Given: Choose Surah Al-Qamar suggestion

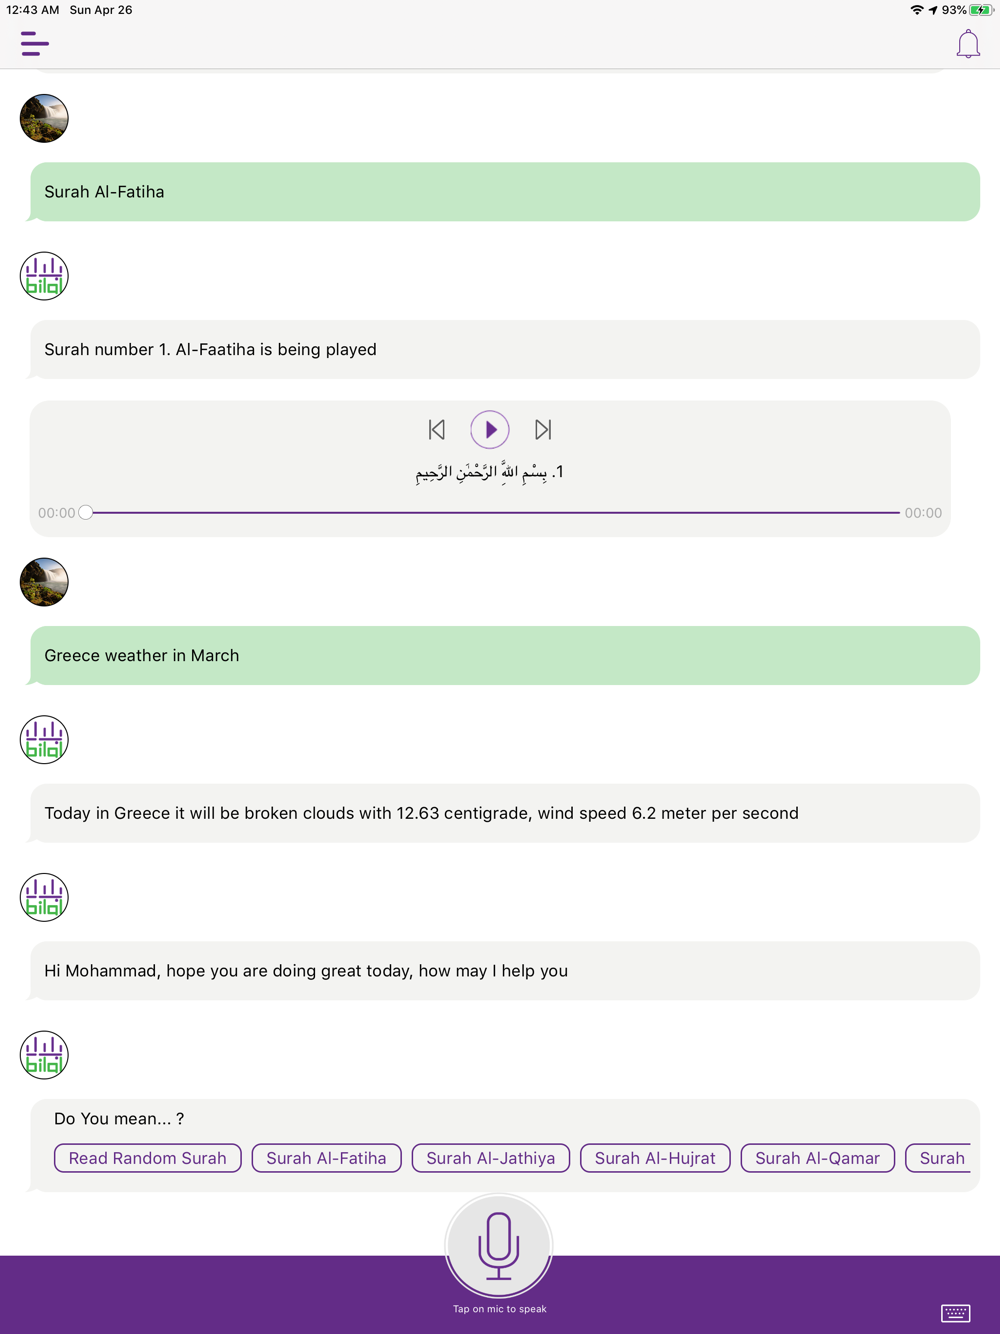Looking at the screenshot, I should [x=818, y=1158].
